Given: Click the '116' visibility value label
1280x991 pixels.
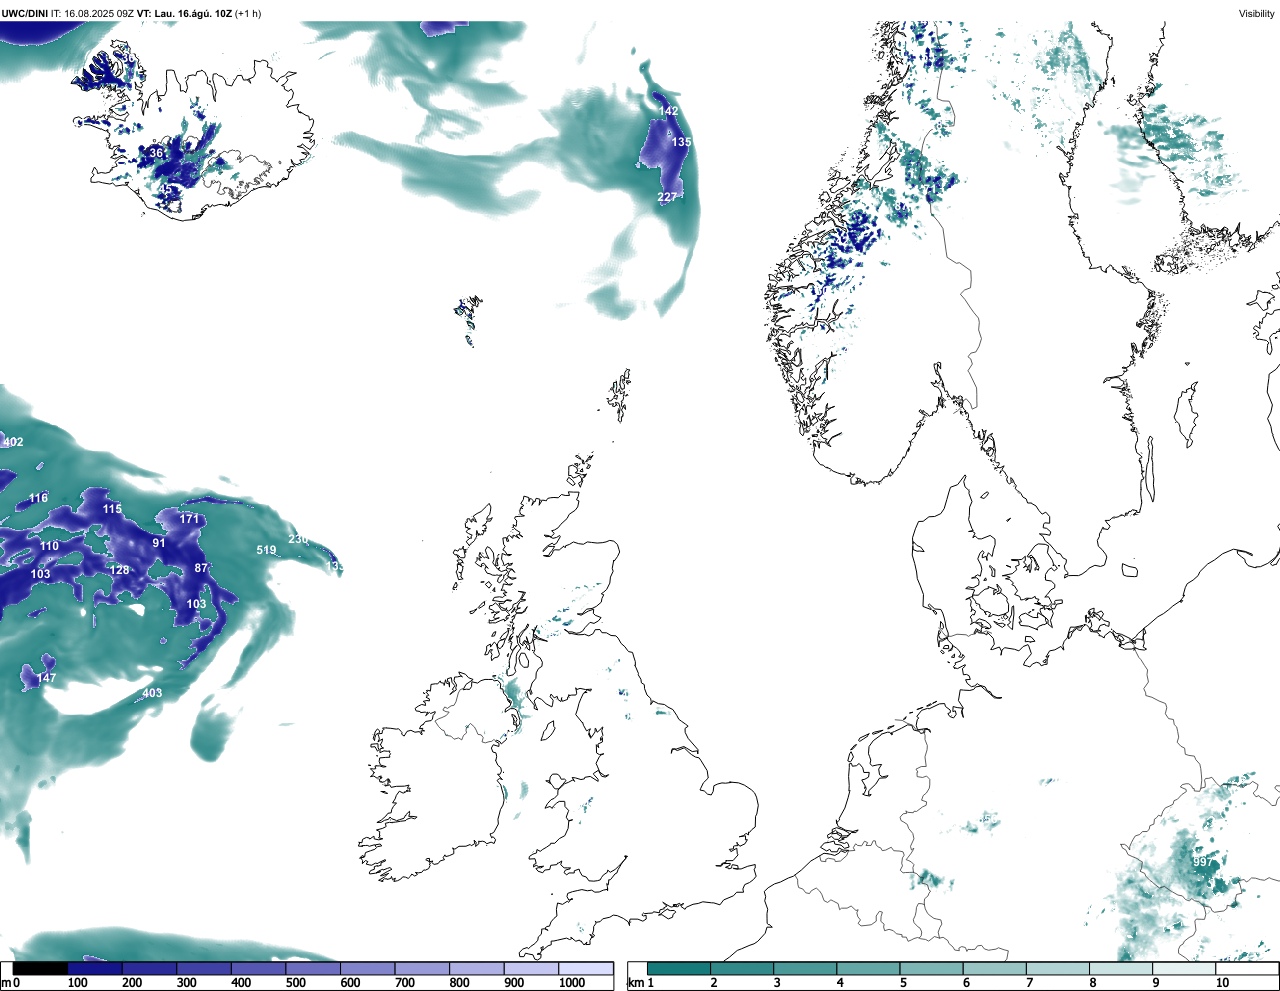Looking at the screenshot, I should tap(38, 498).
